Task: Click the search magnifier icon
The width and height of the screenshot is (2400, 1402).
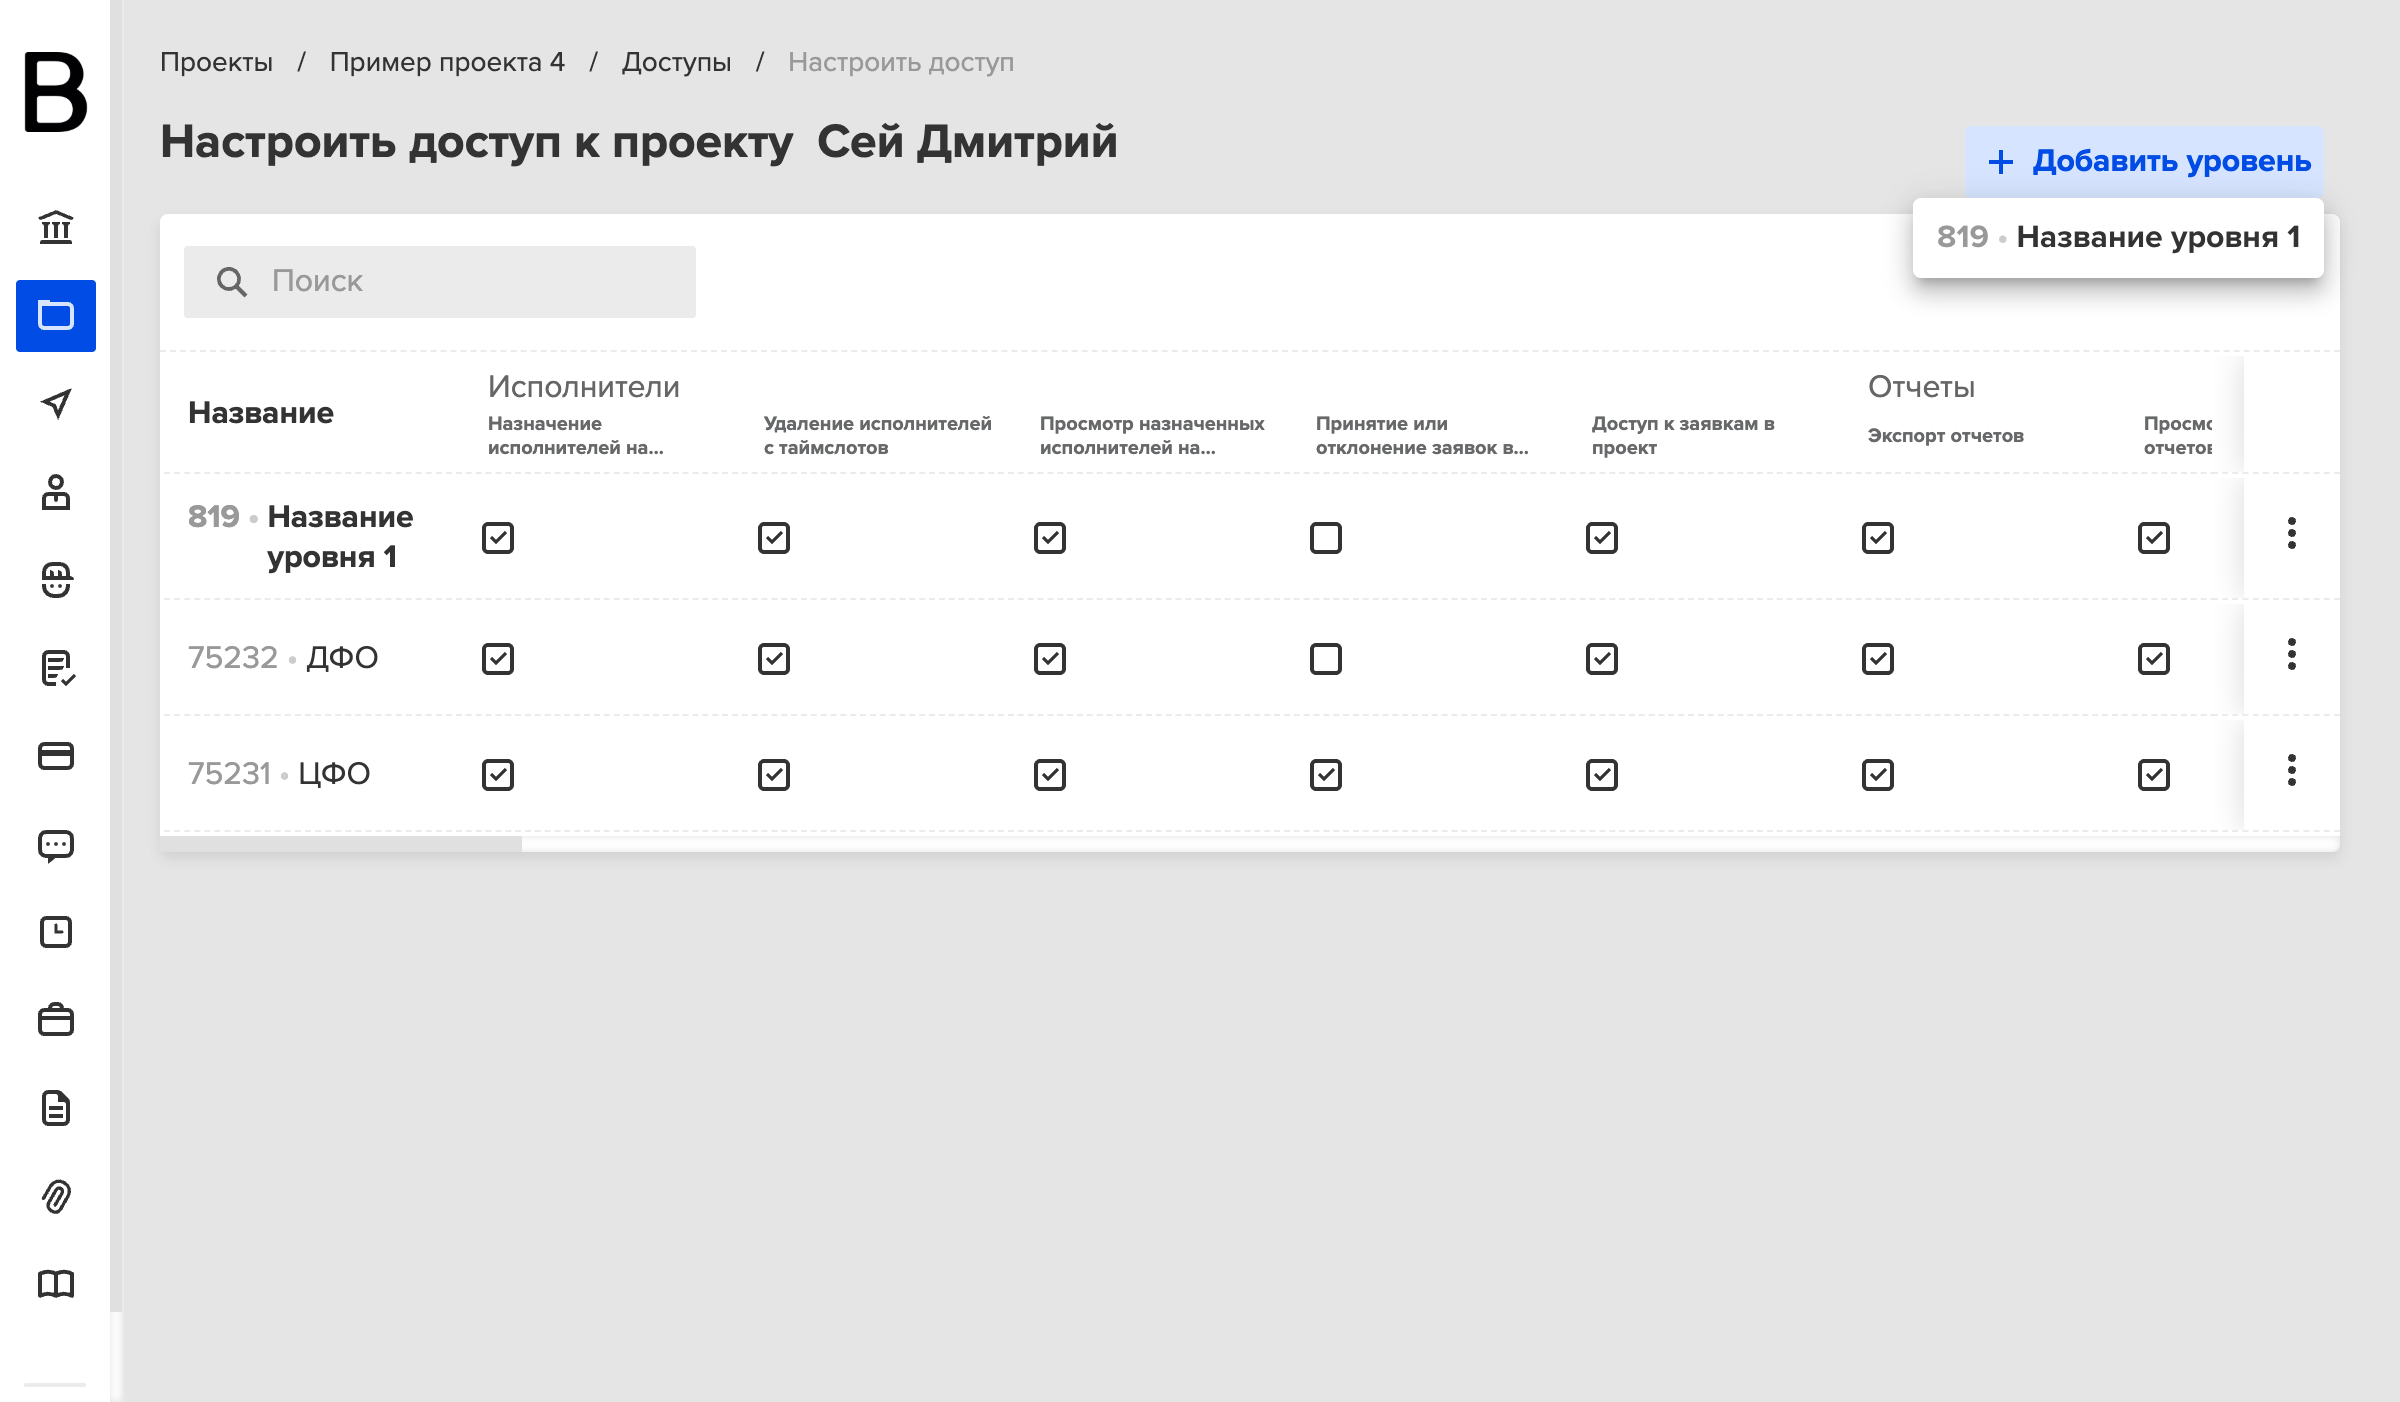Action: tap(231, 282)
